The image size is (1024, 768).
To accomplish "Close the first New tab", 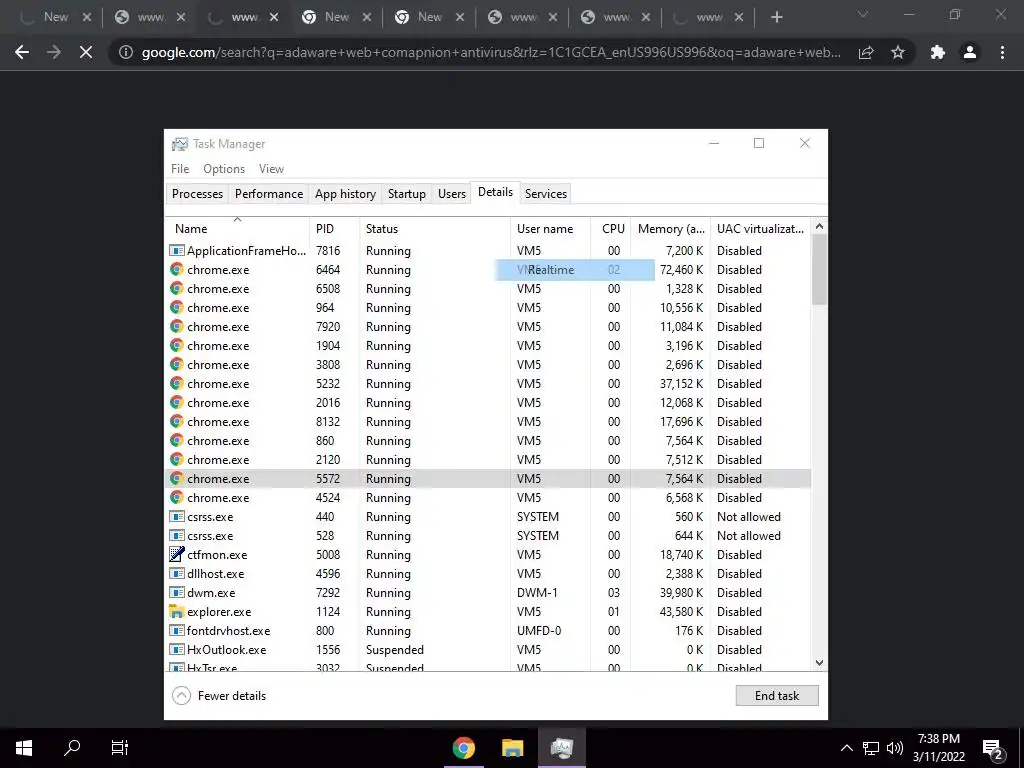I will [x=87, y=18].
